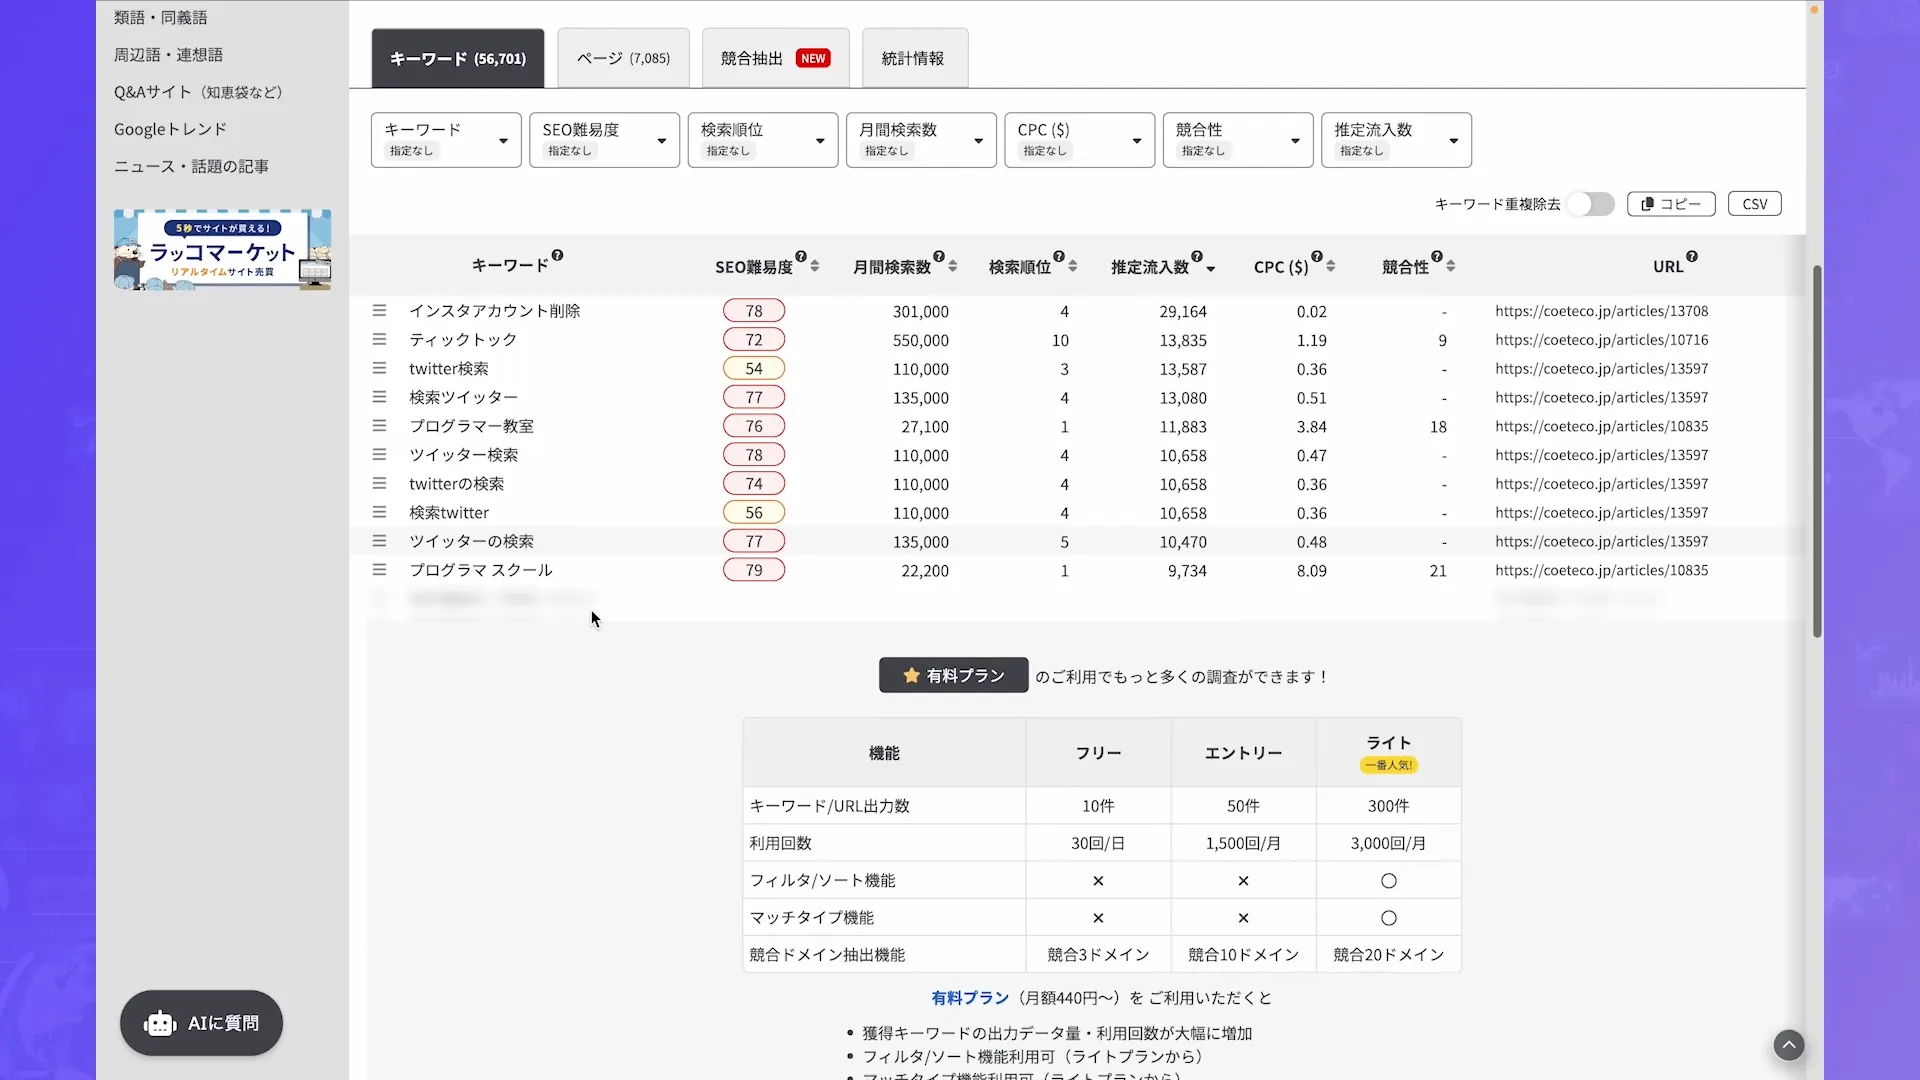Viewport: 1920px width, 1080px height.
Task: Click the CSV export button
Action: (x=1755, y=203)
